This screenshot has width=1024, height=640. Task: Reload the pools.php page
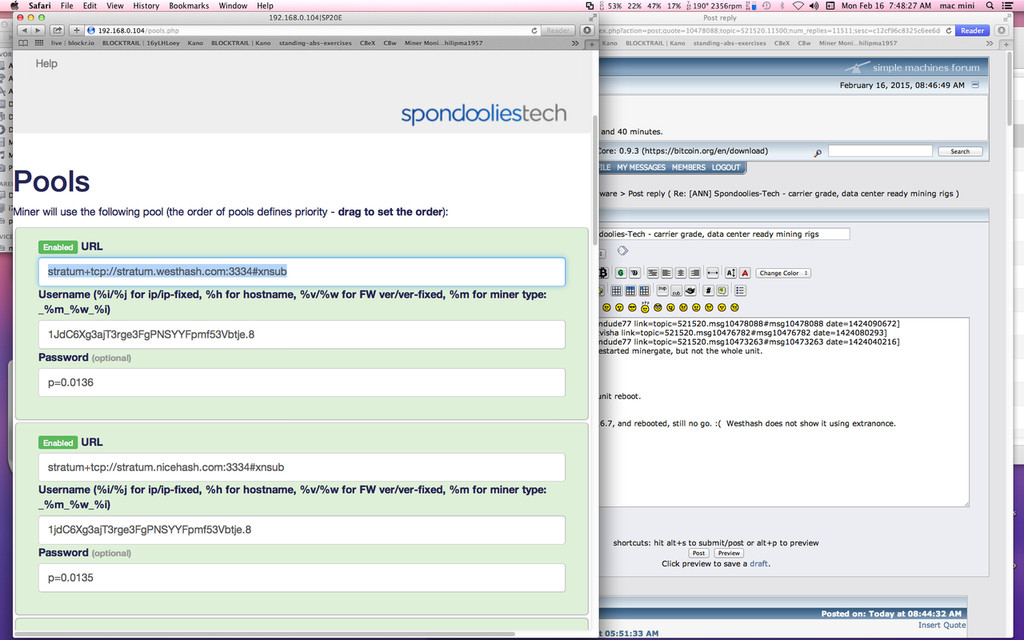tap(534, 31)
